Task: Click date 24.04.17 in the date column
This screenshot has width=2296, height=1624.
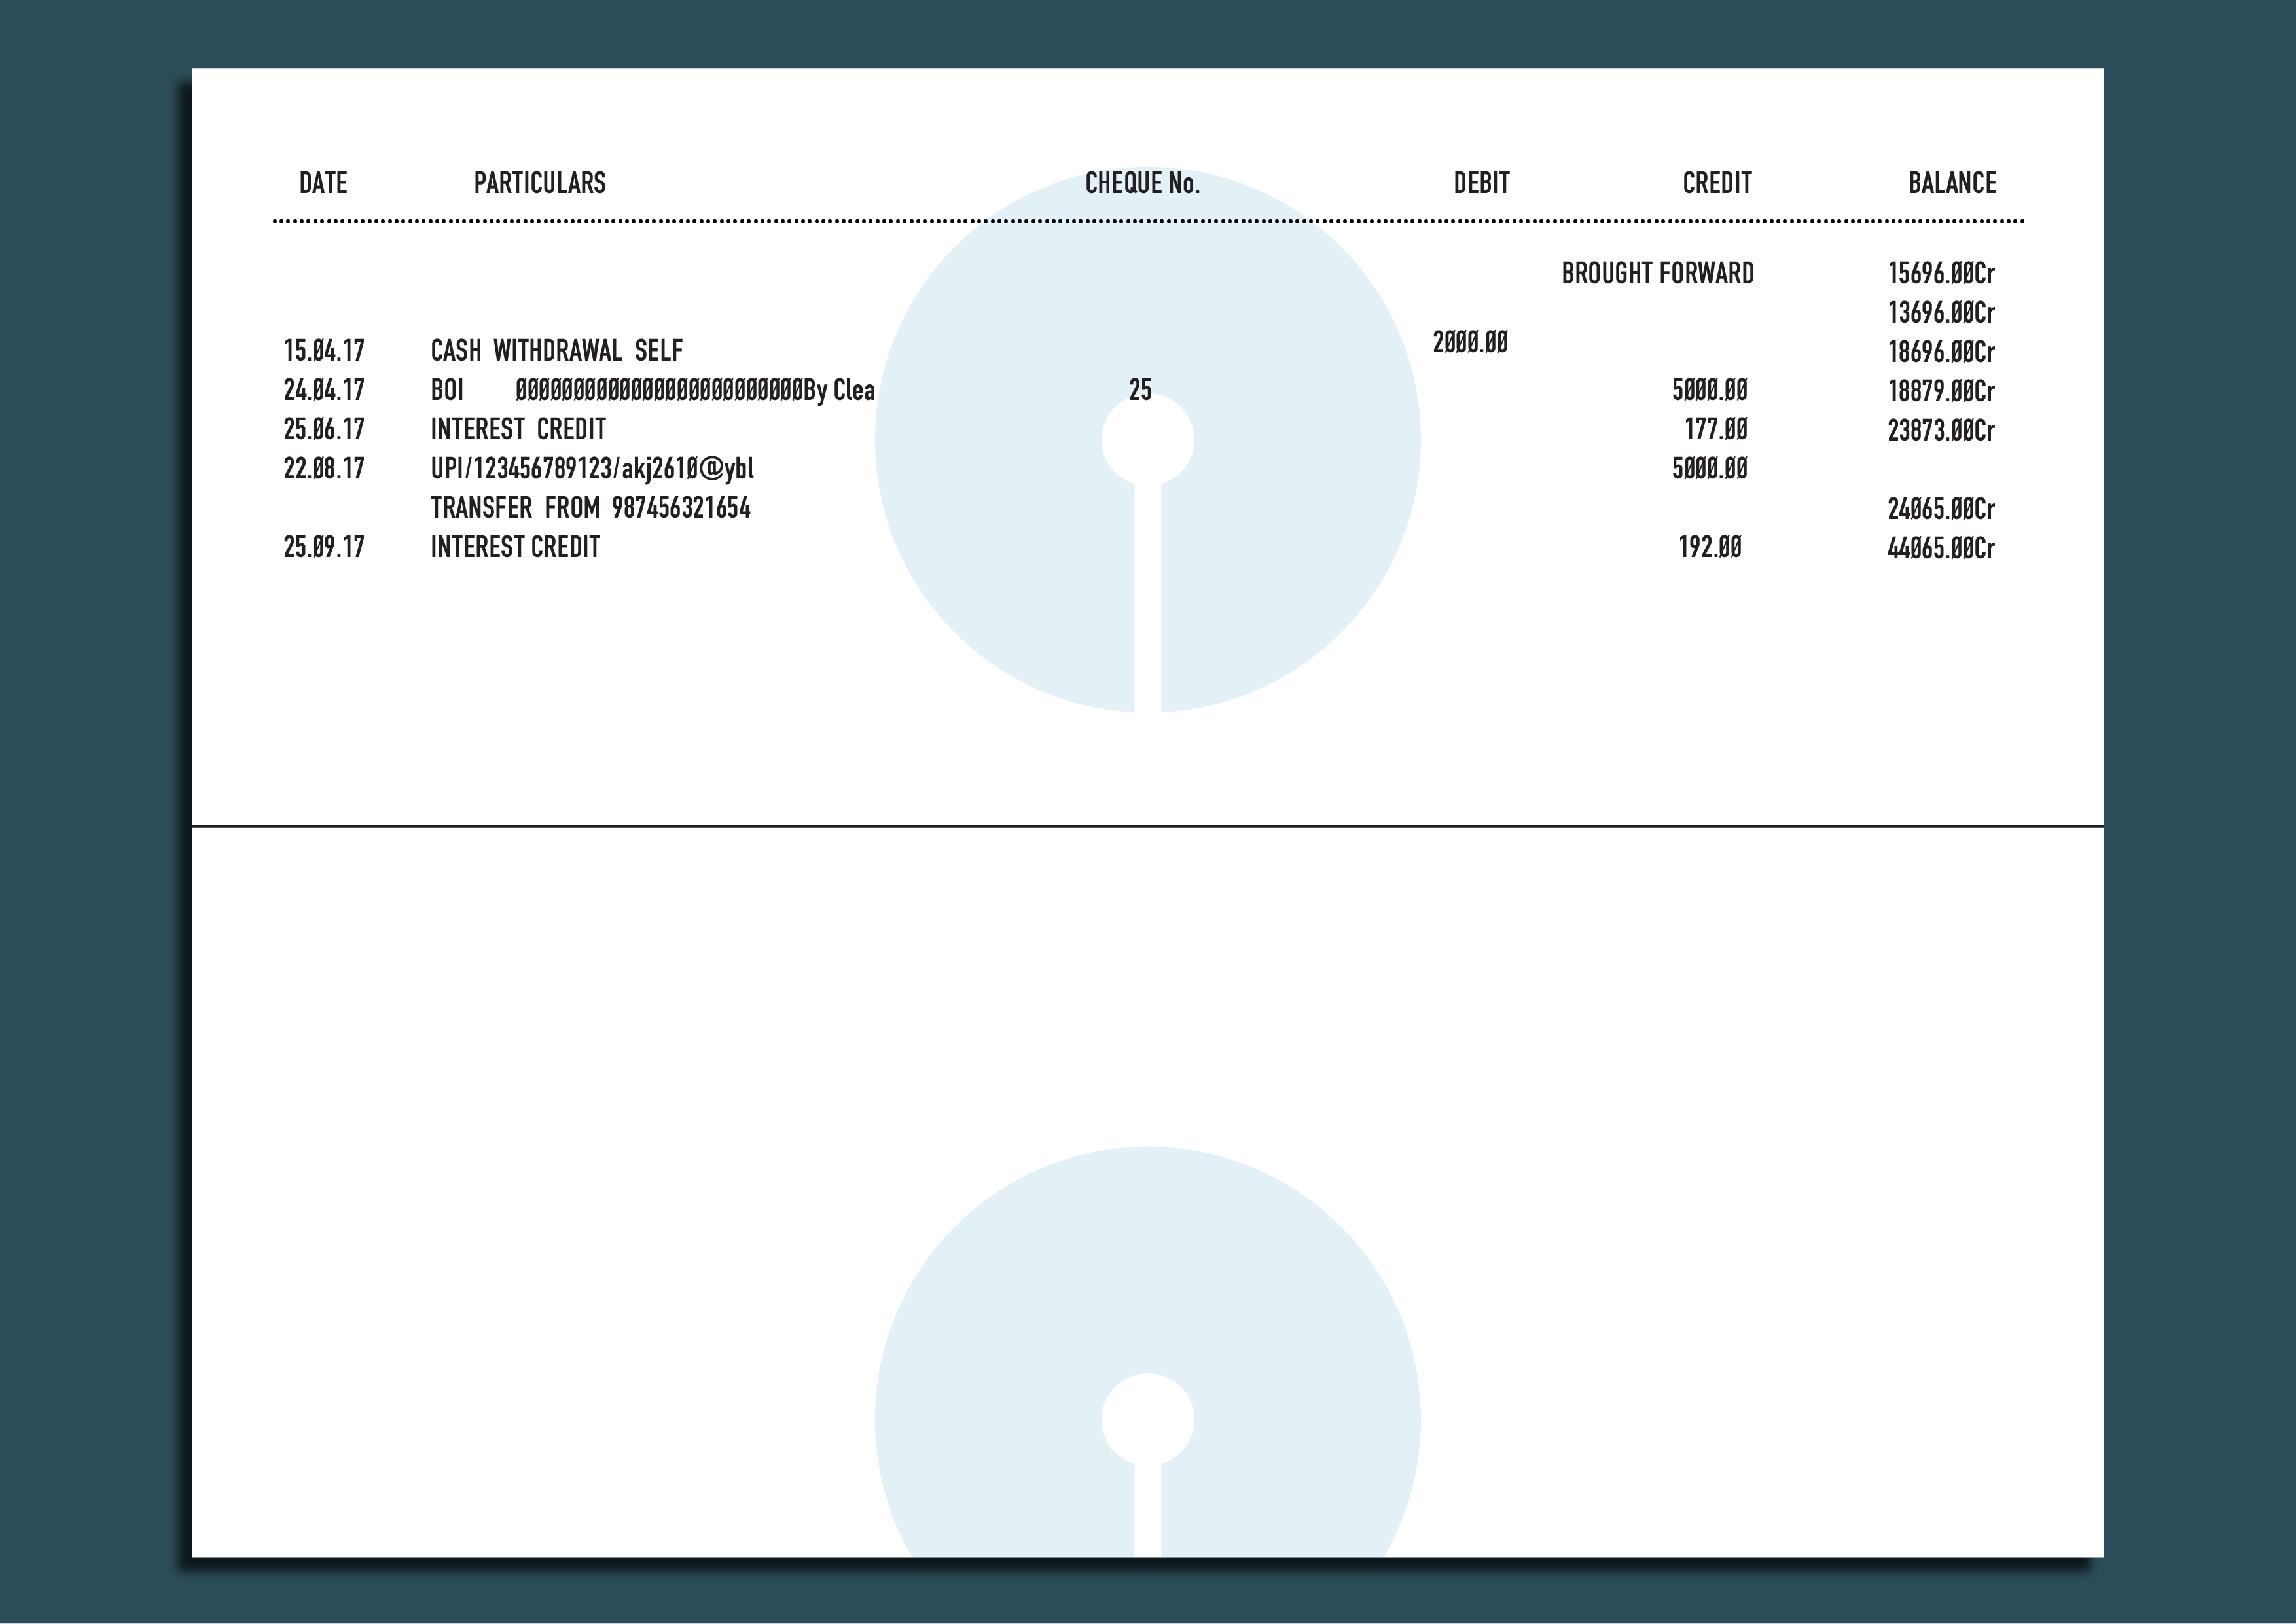Action: point(323,390)
